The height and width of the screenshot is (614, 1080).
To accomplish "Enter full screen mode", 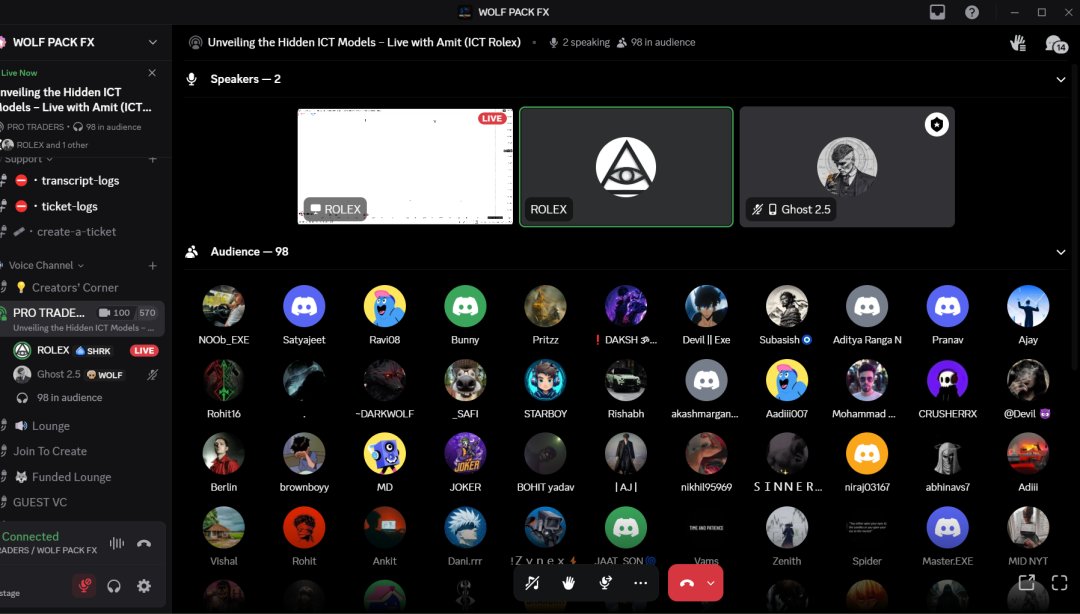I will click(1059, 582).
